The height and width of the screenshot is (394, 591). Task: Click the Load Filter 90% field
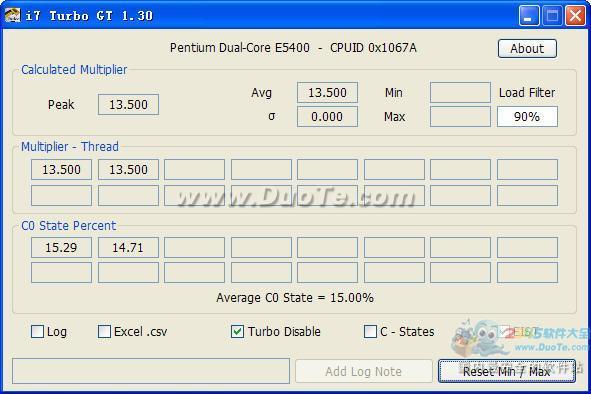pos(527,117)
